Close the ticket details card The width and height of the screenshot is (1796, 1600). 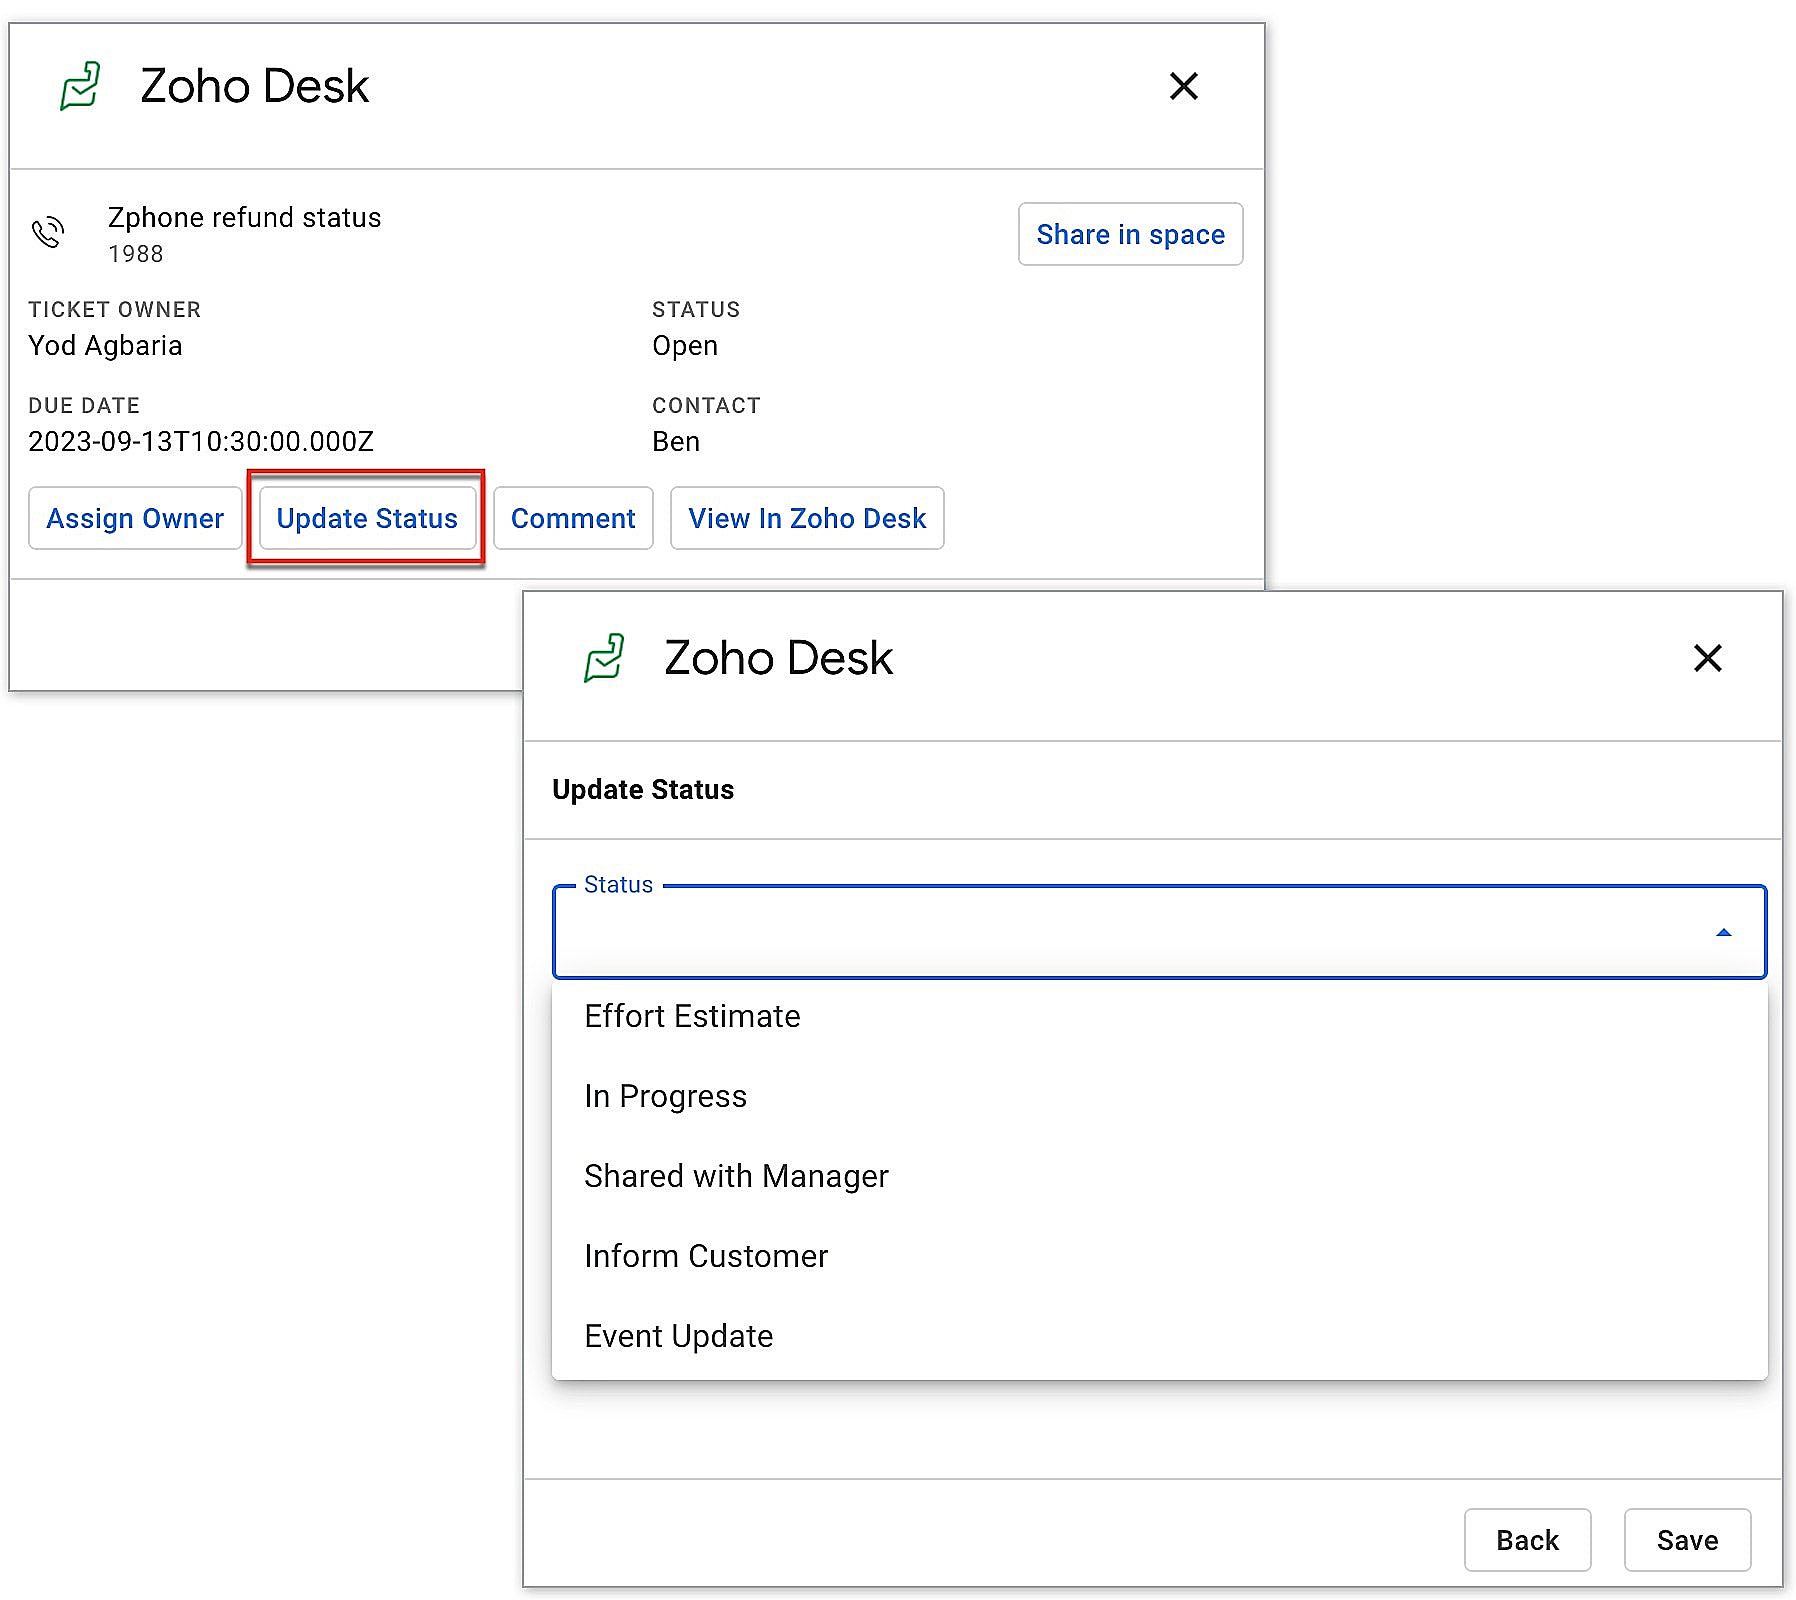pyautogui.click(x=1184, y=86)
